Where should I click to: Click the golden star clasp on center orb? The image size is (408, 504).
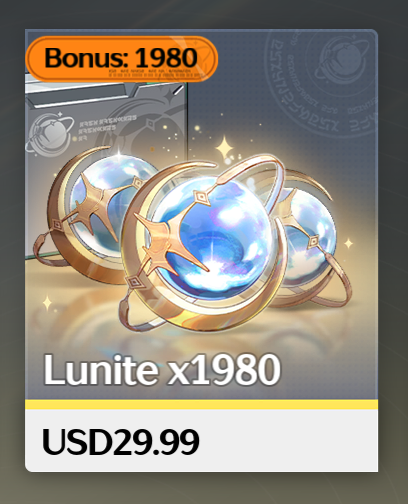coord(166,238)
